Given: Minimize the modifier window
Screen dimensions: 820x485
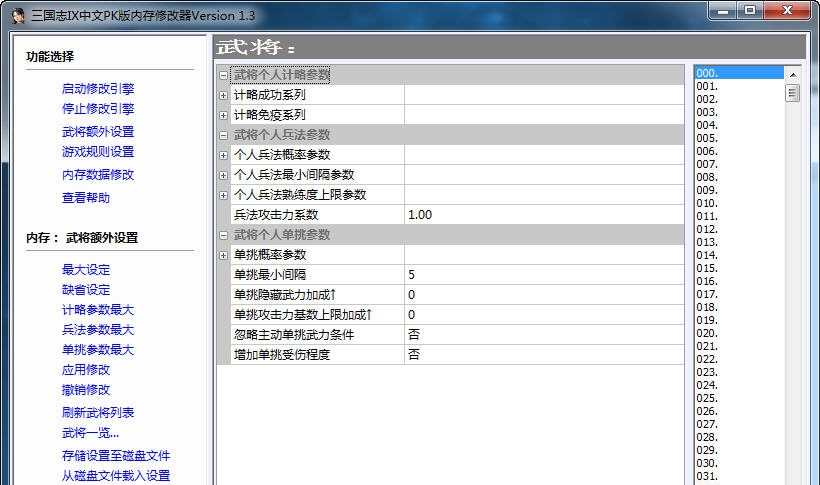Looking at the screenshot, I should point(723,10).
